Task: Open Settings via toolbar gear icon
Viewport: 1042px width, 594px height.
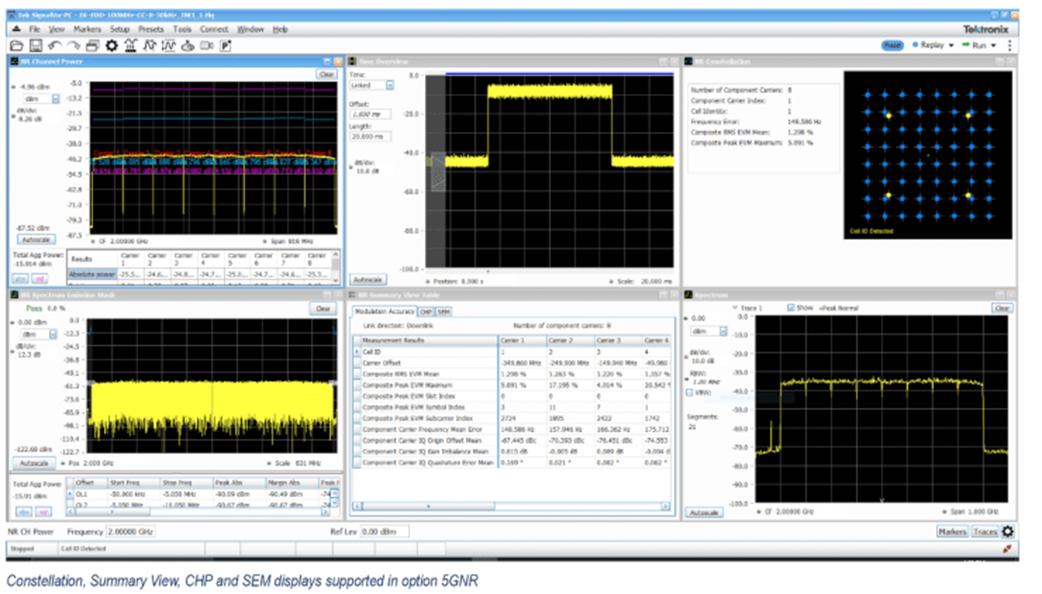Action: 112,46
